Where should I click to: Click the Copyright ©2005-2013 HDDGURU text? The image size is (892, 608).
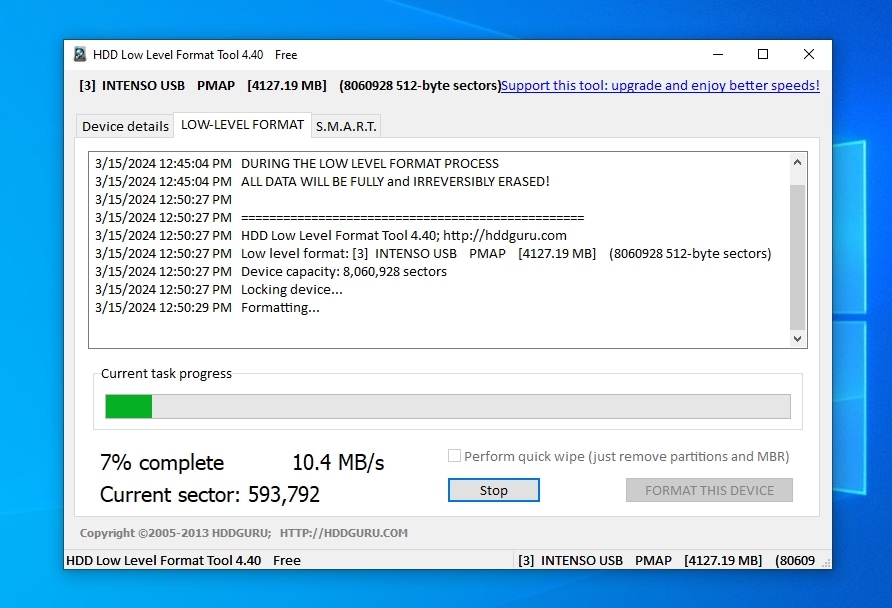175,533
